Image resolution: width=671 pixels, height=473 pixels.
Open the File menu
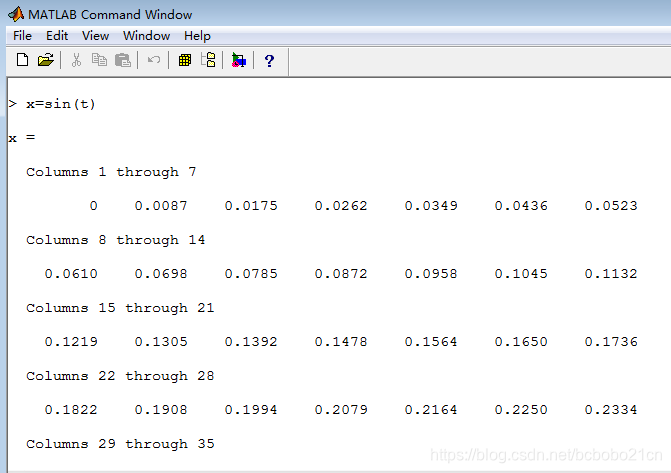point(22,36)
